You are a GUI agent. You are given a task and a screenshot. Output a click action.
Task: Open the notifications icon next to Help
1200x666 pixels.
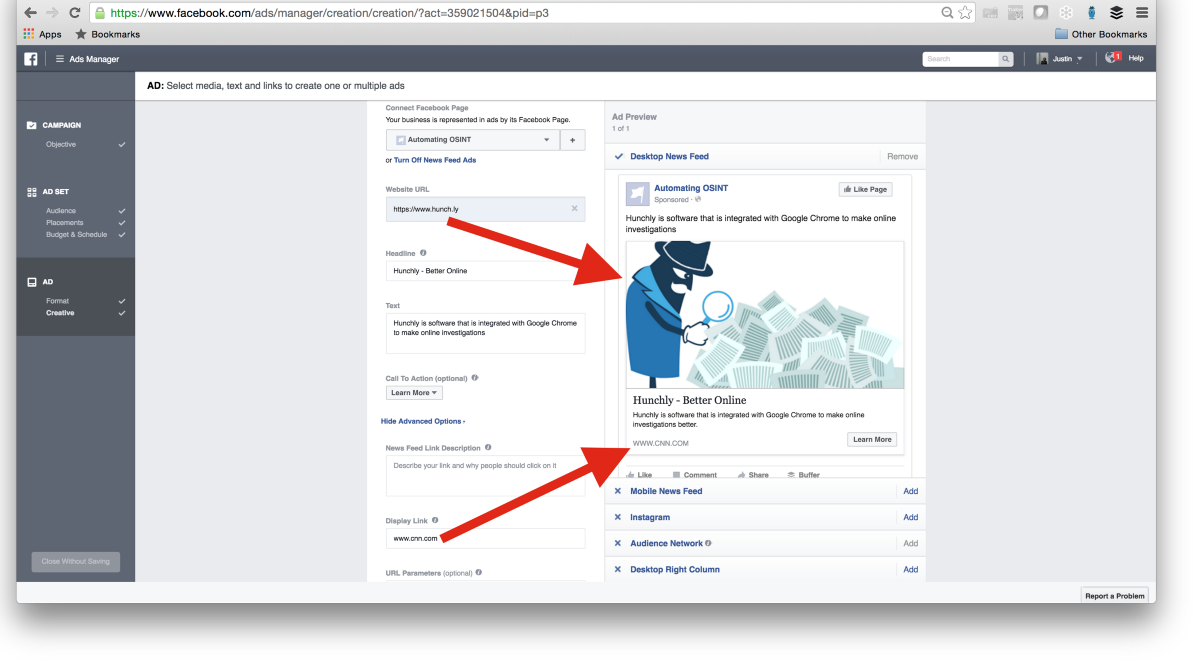(x=1113, y=58)
